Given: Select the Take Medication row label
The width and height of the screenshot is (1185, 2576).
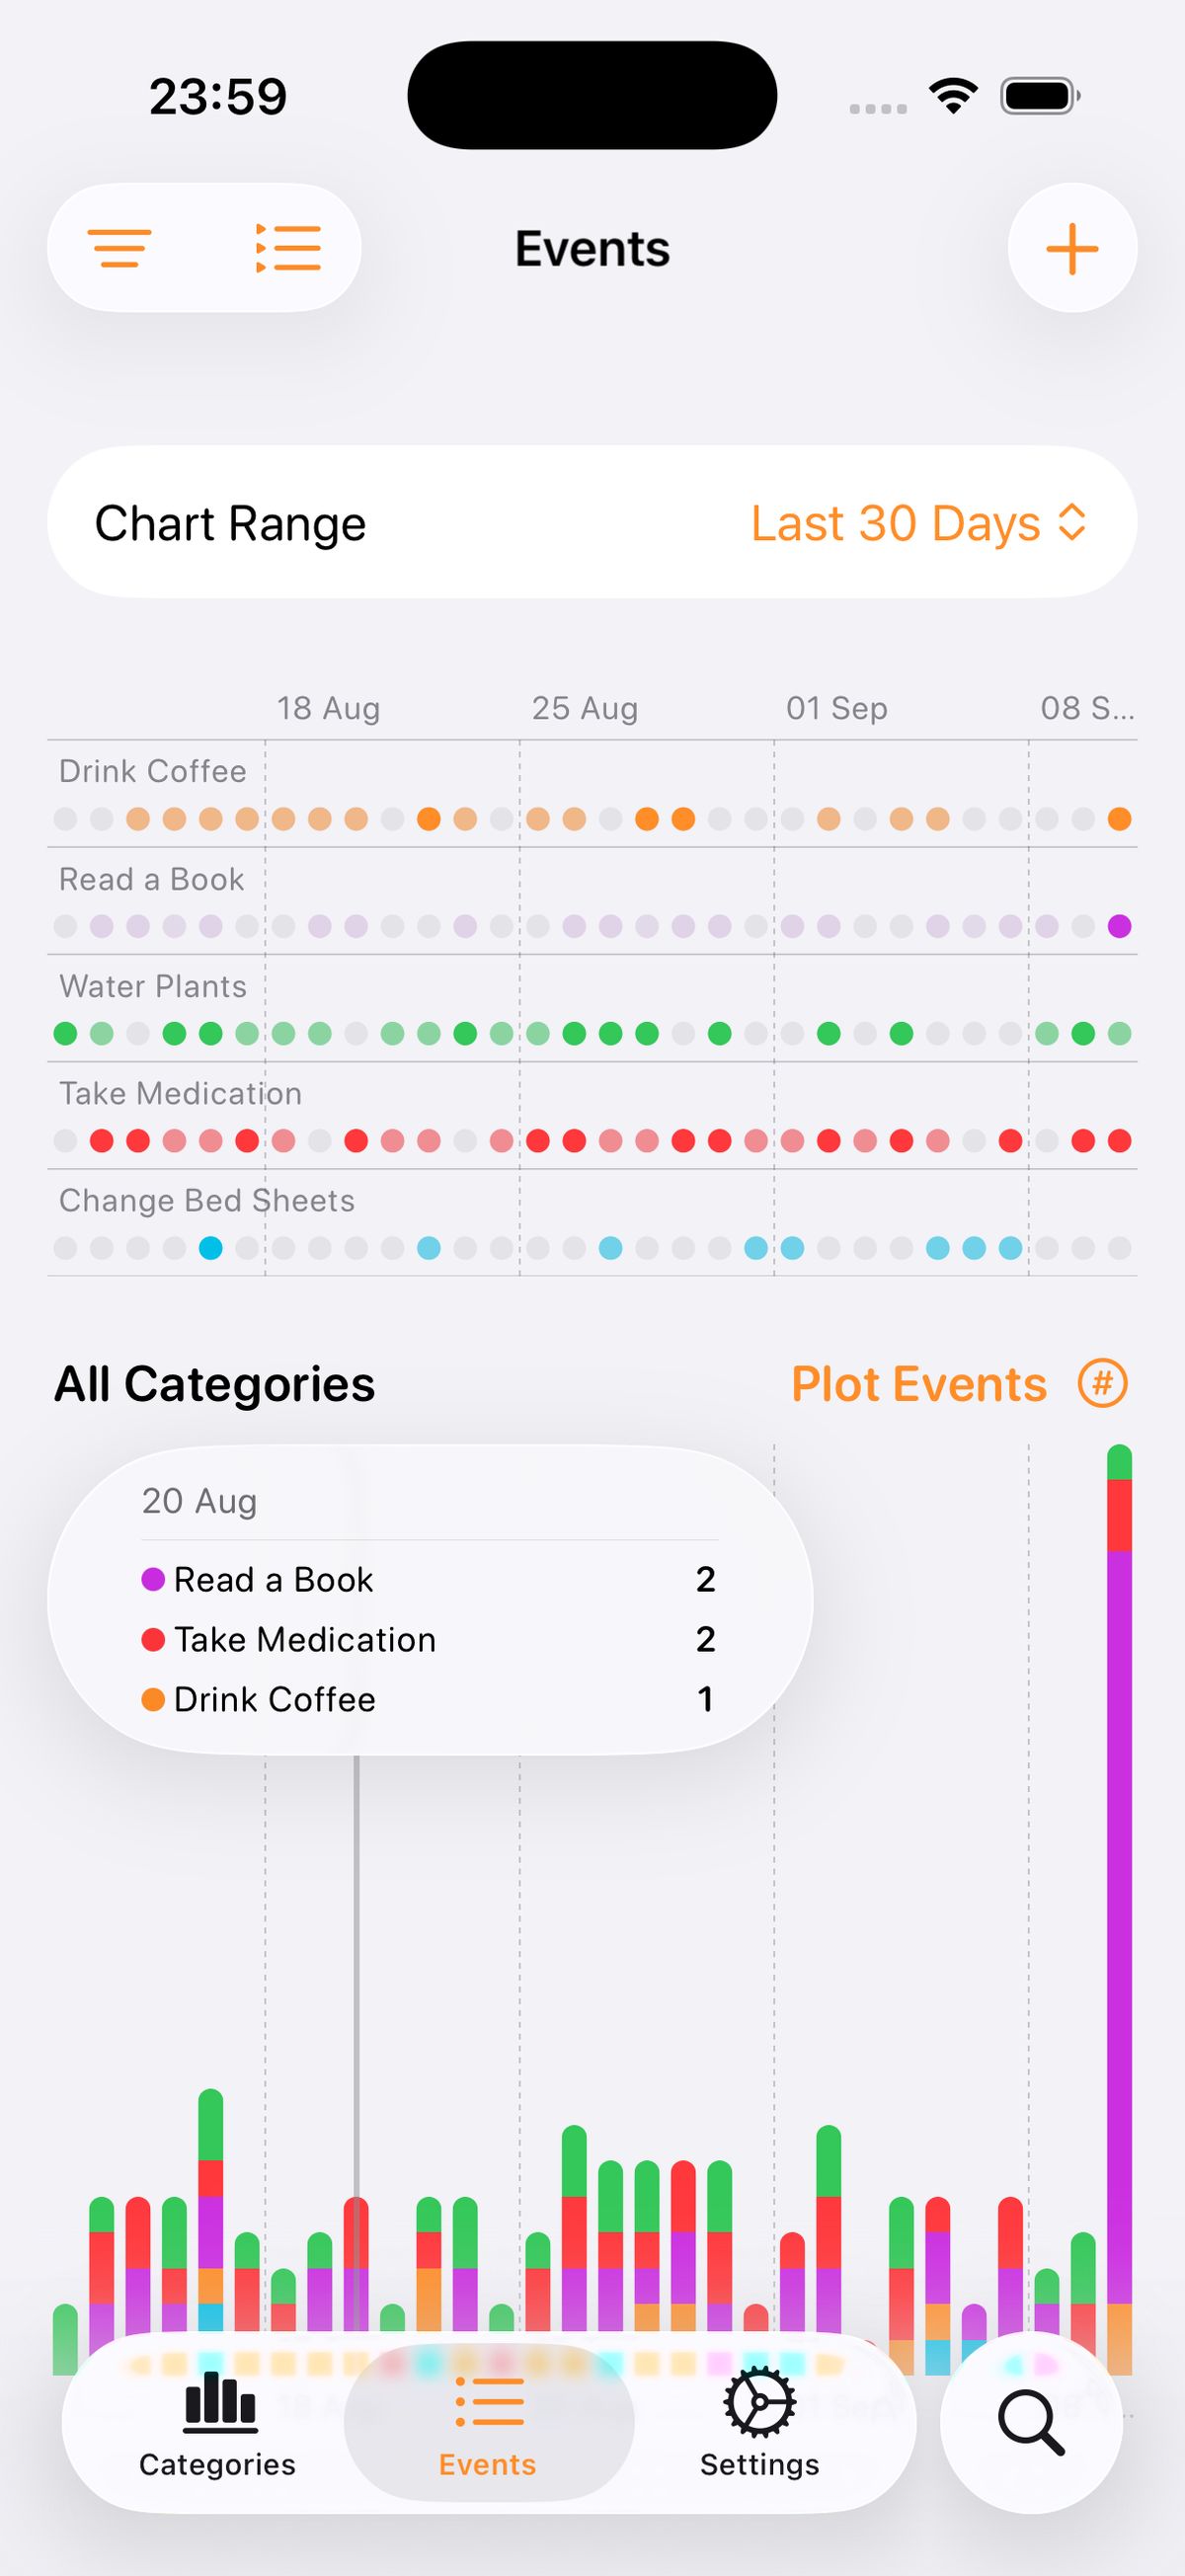Looking at the screenshot, I should [180, 1093].
